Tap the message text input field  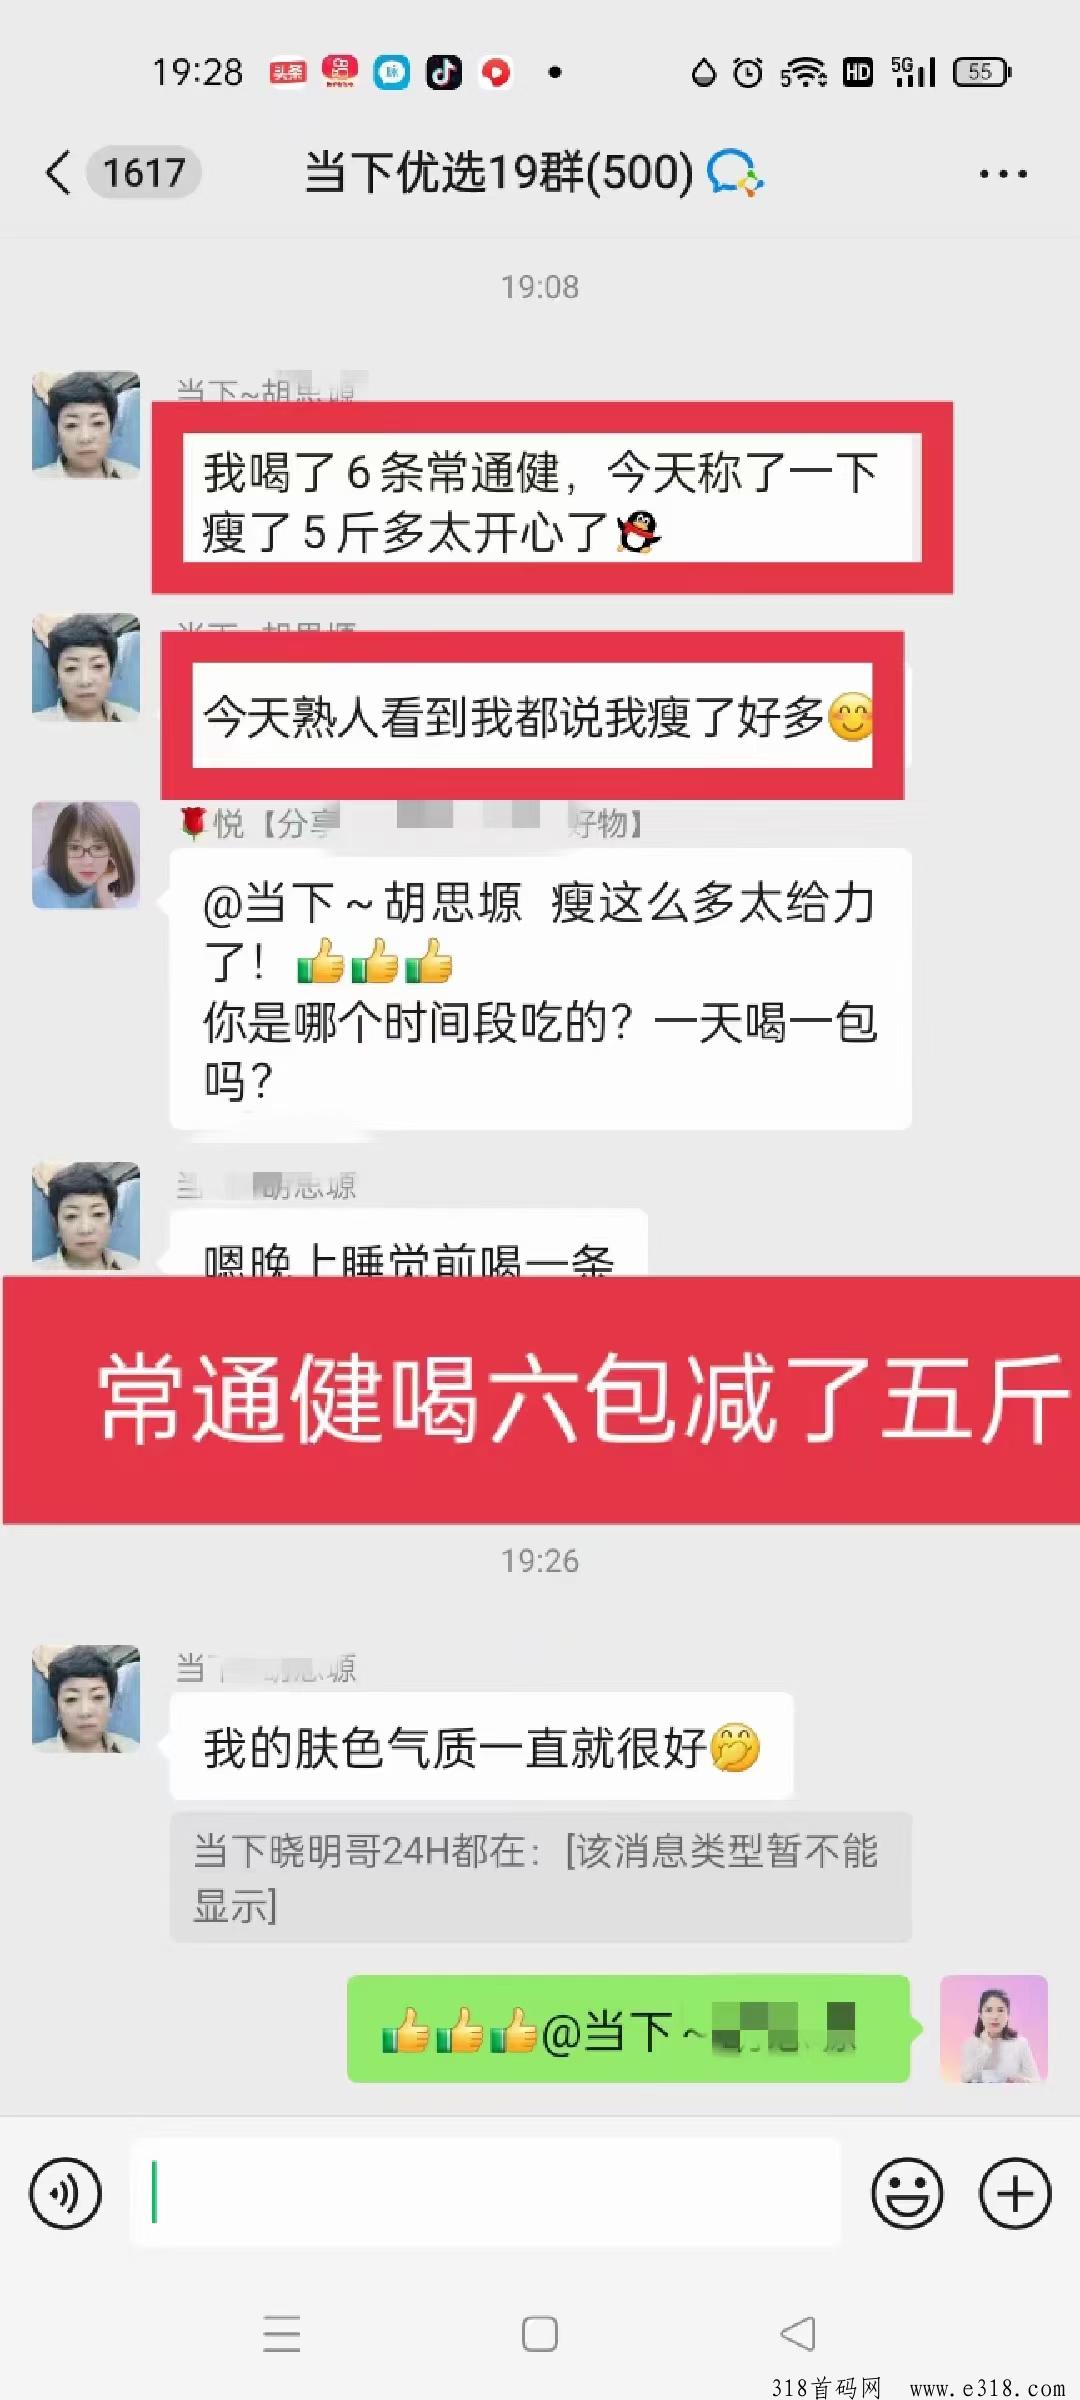pos(486,2192)
